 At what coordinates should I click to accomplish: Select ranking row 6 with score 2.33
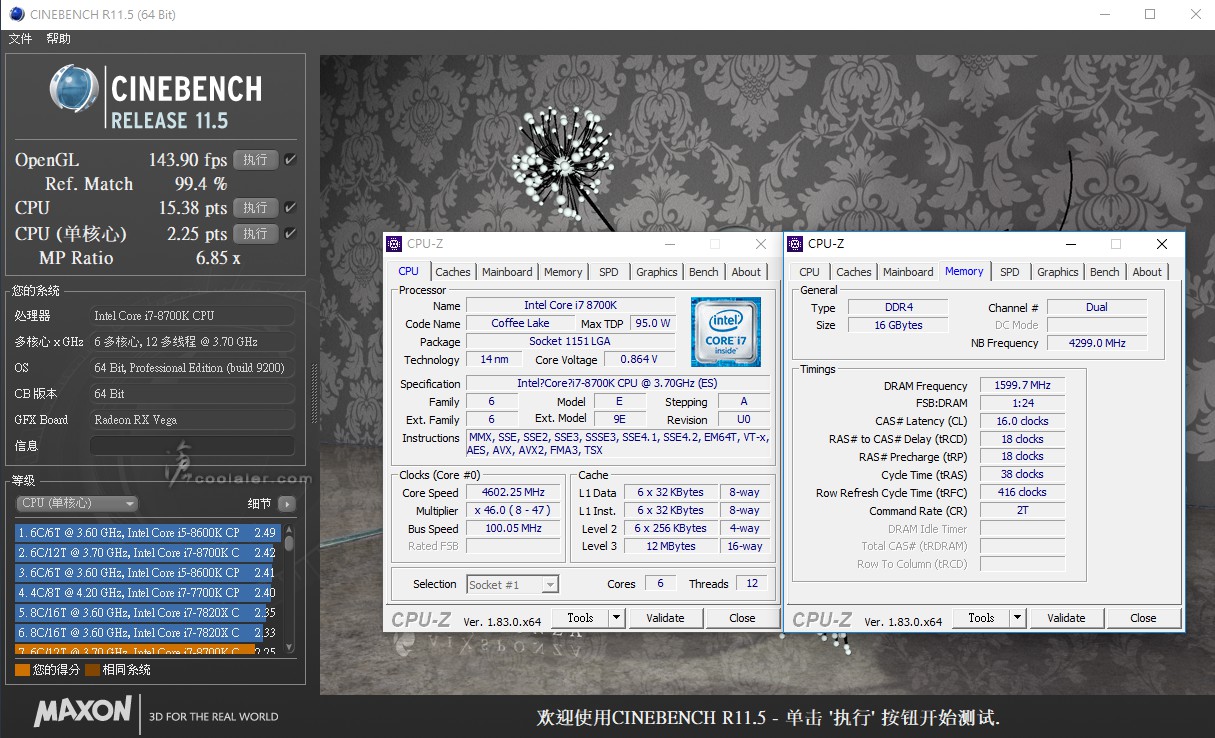coord(148,633)
